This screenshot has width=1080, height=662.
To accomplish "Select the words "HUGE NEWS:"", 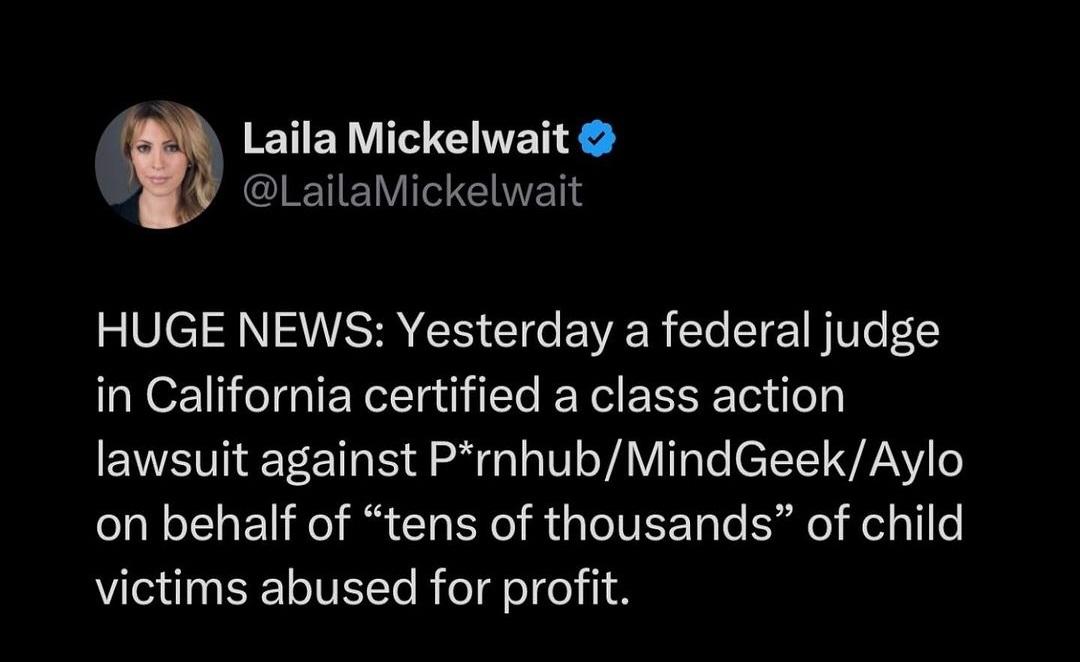I will [x=242, y=331].
